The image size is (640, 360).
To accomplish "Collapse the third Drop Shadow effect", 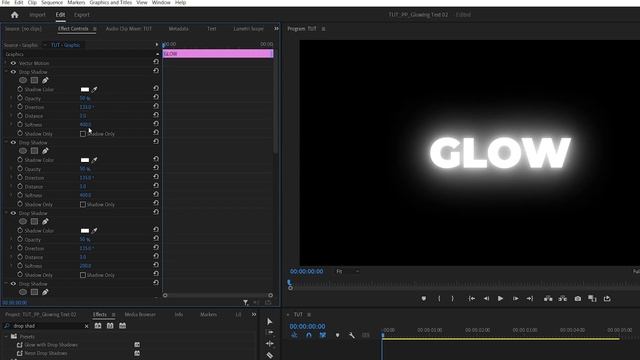I will pyautogui.click(x=6, y=213).
